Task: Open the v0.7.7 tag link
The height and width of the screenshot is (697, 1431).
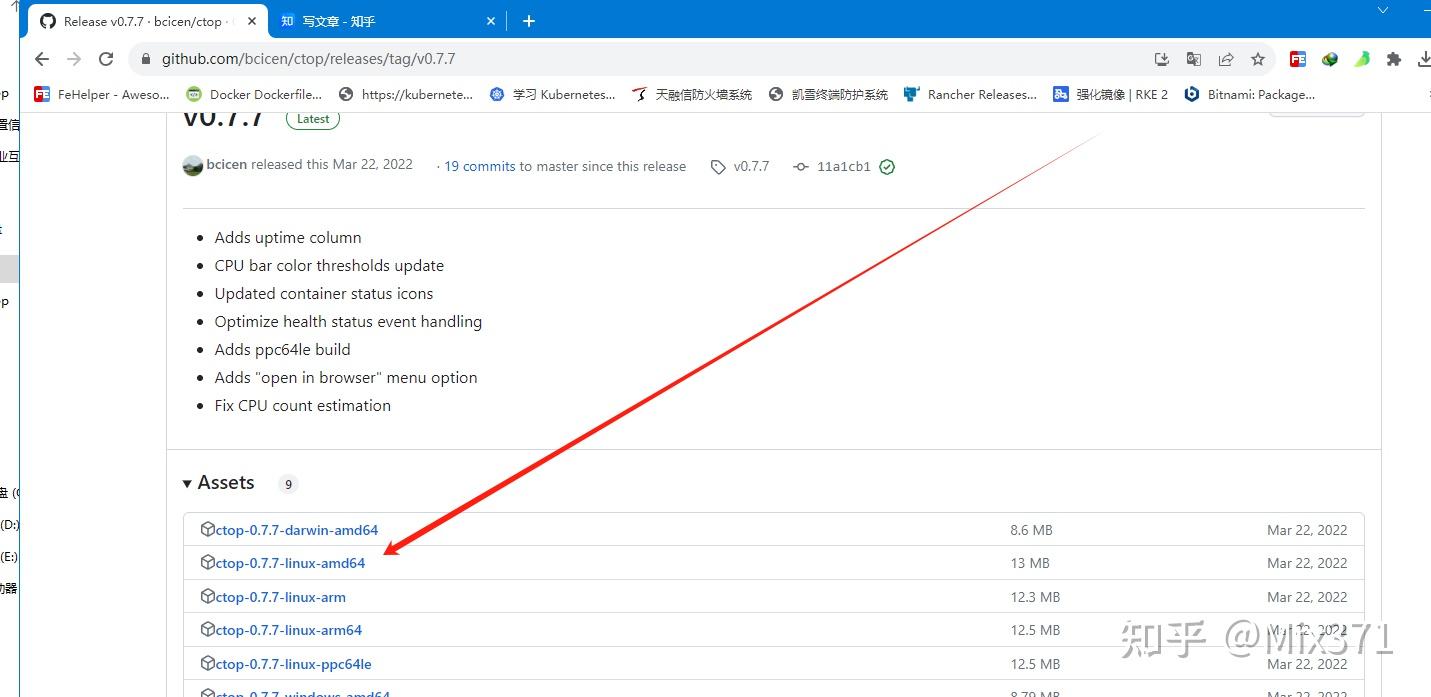Action: tap(751, 166)
